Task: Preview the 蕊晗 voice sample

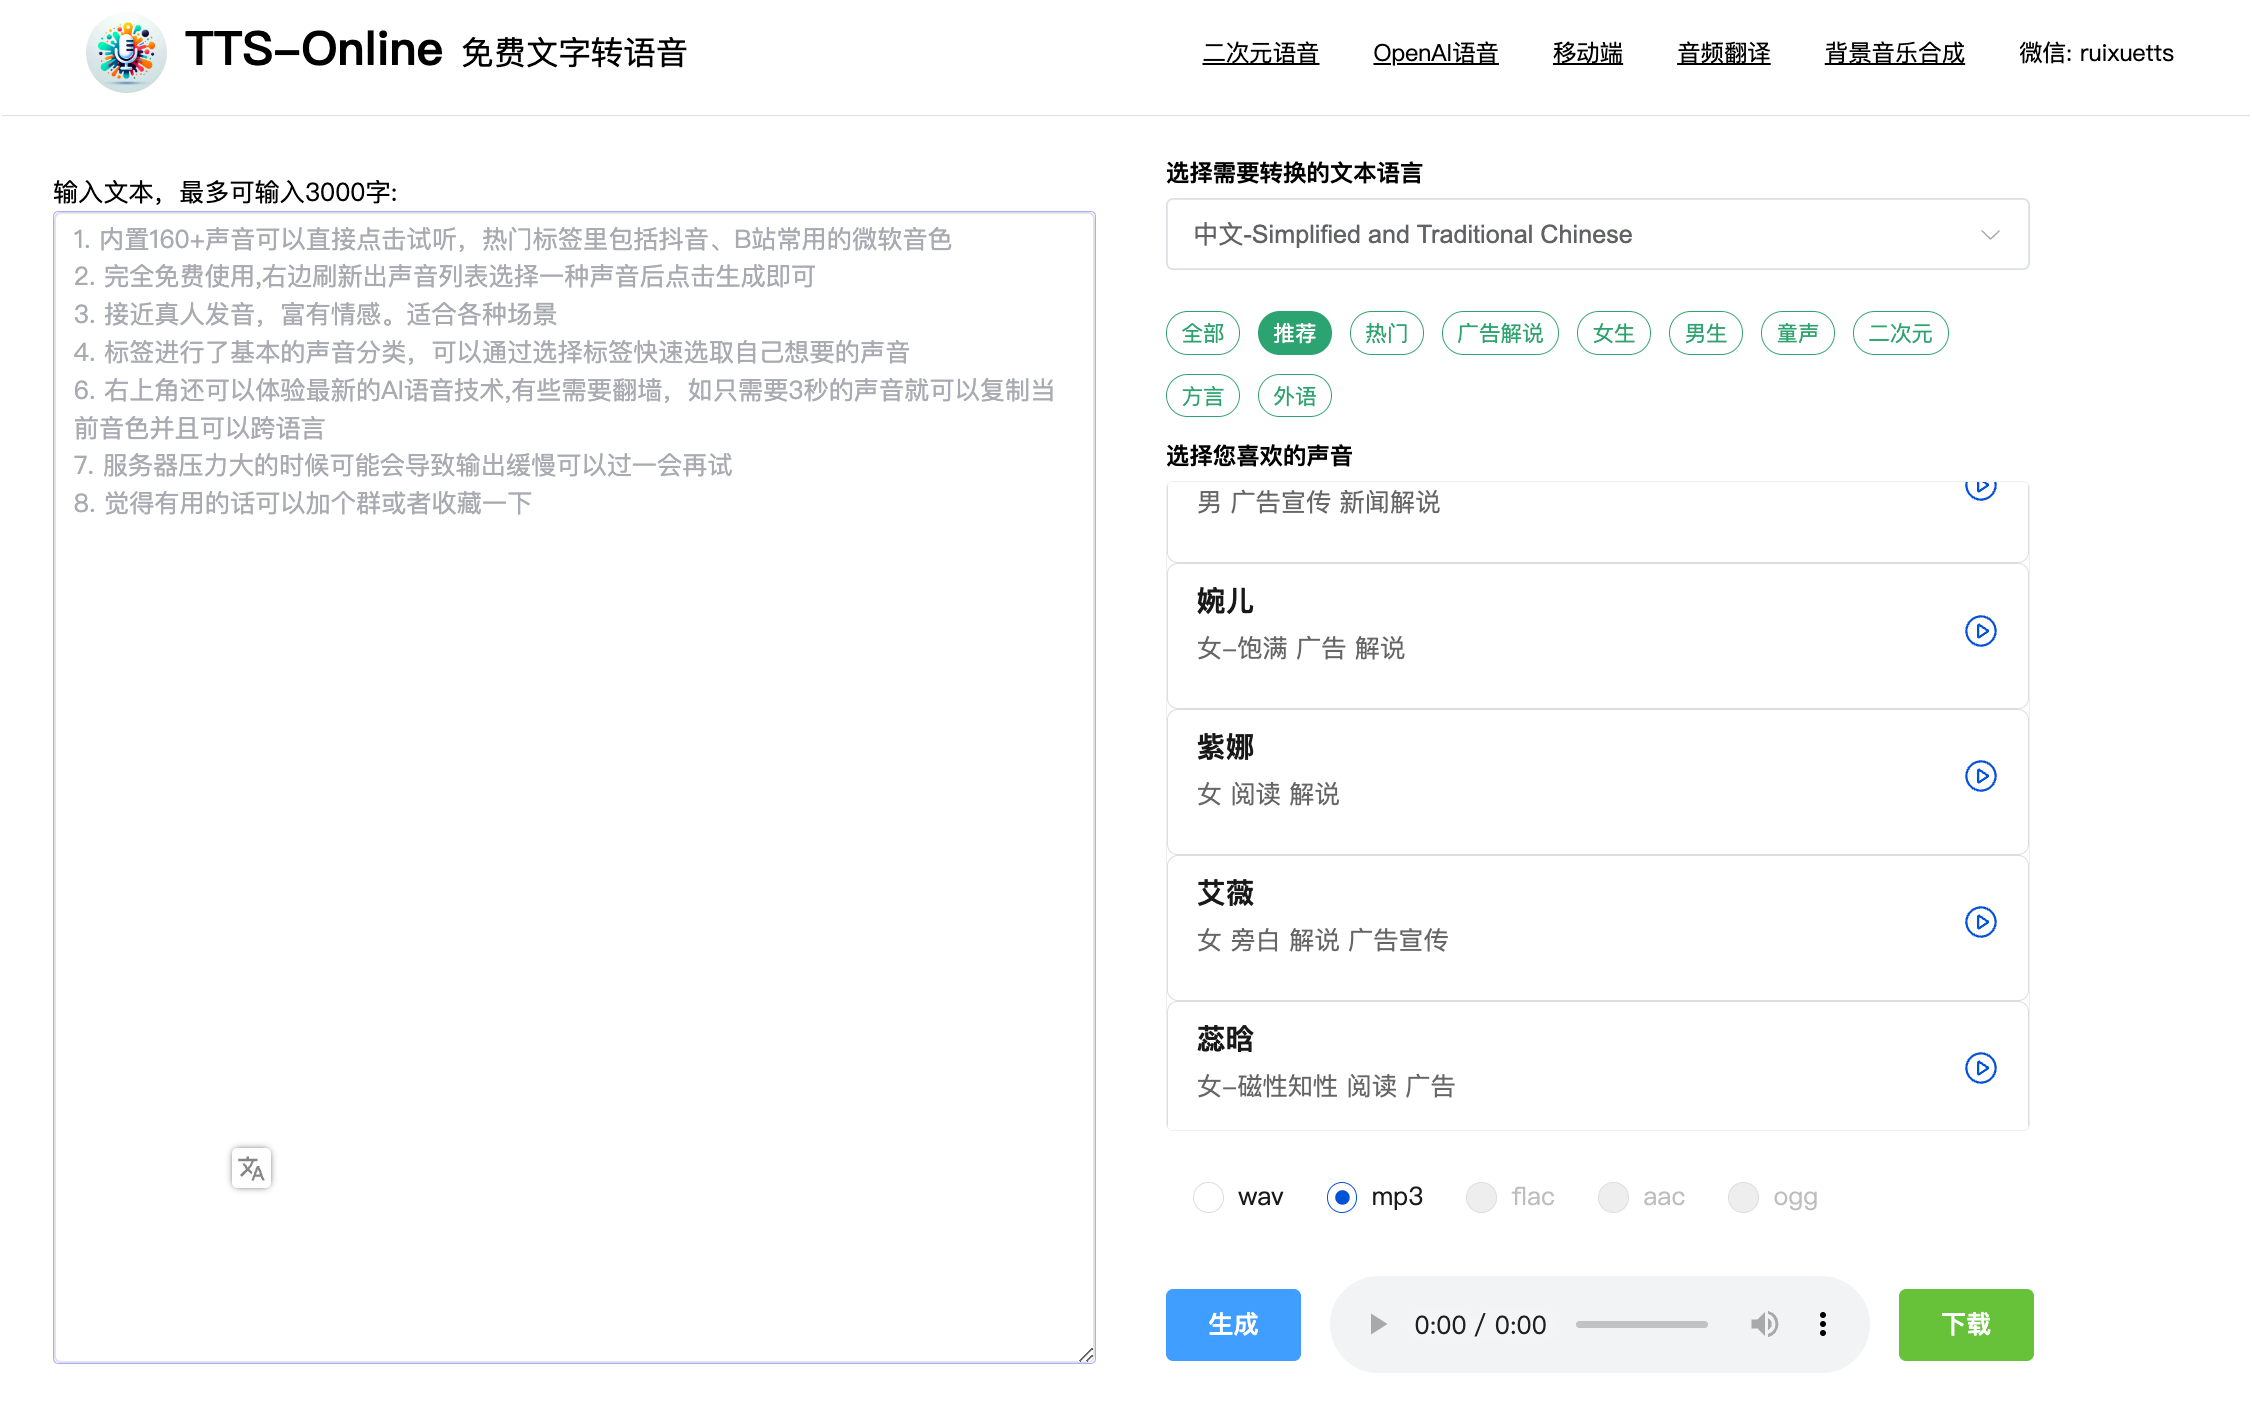Action: 1980,1068
